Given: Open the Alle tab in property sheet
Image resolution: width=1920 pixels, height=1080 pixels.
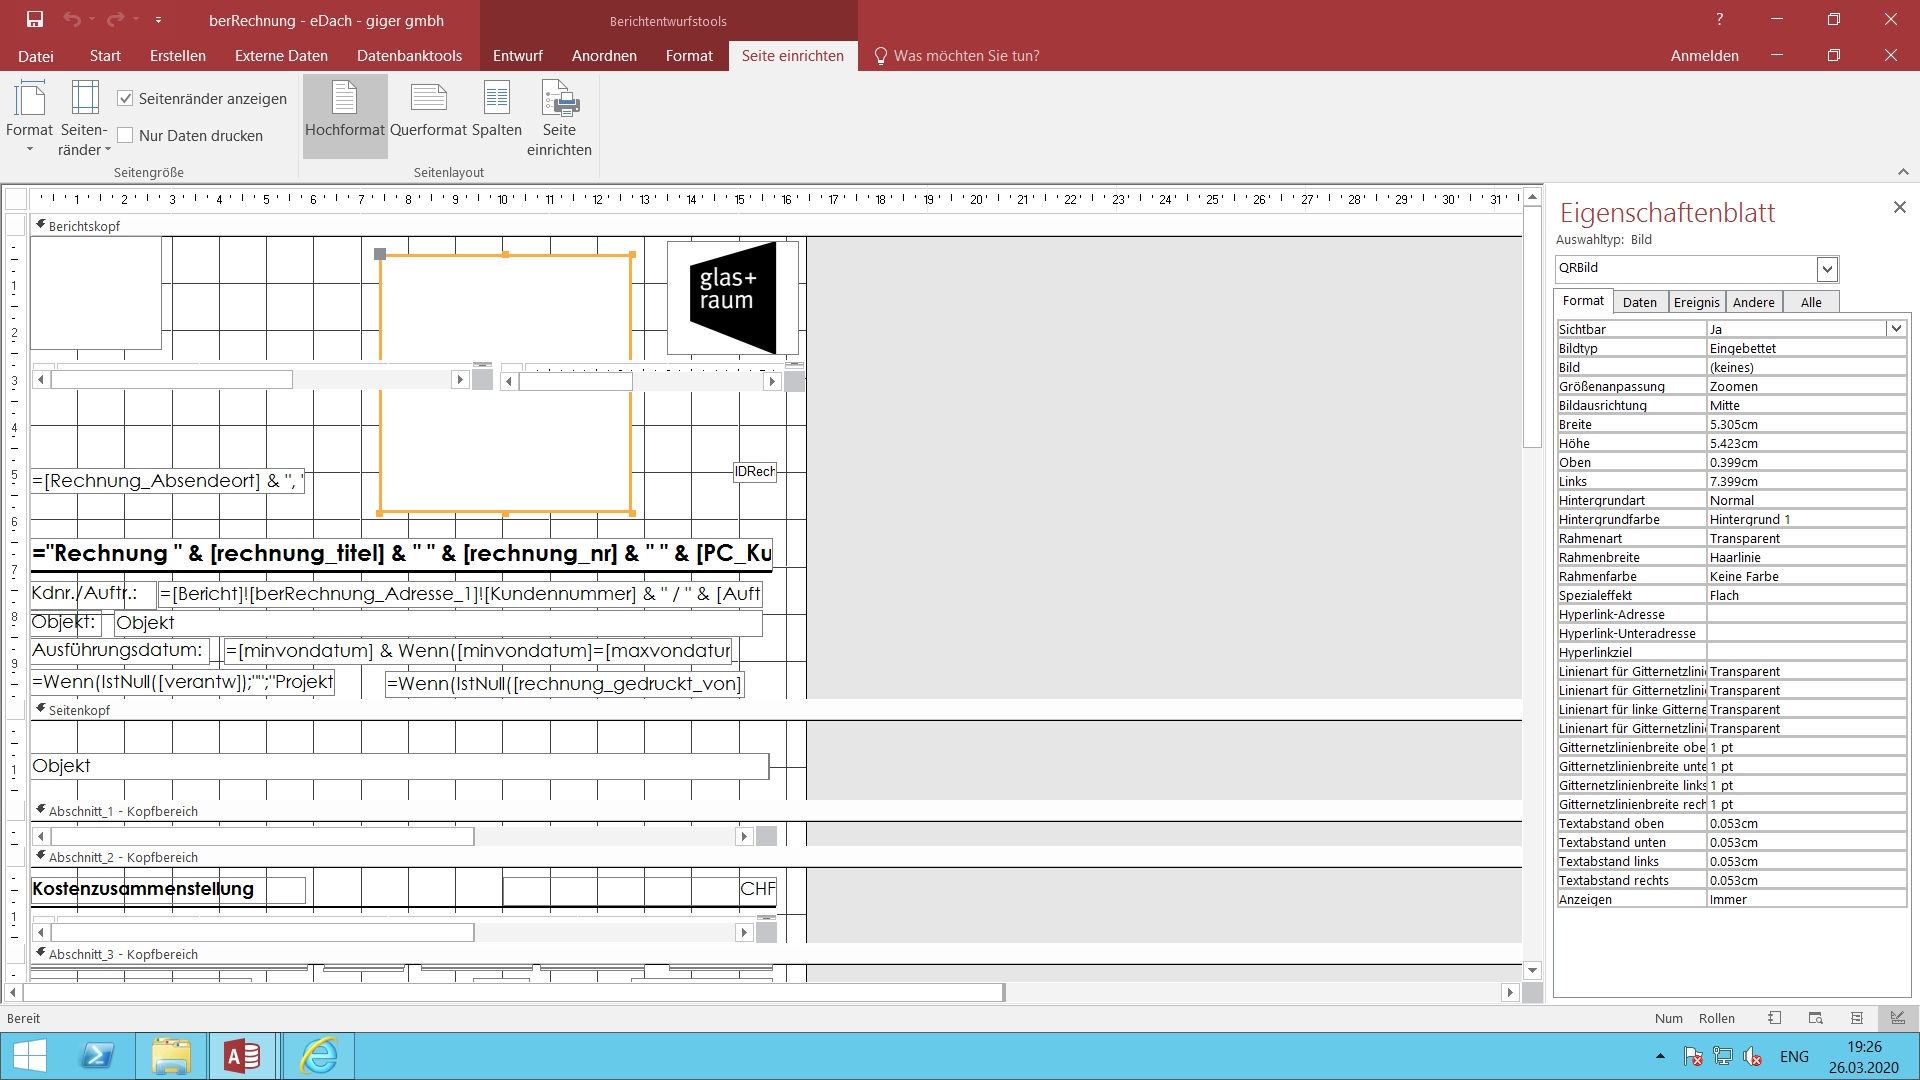Looking at the screenshot, I should 1811,302.
